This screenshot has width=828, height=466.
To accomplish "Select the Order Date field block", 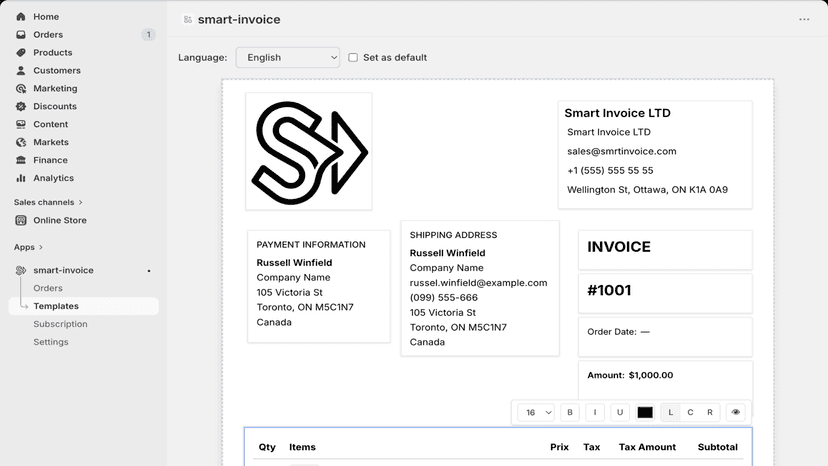I will click(x=665, y=337).
